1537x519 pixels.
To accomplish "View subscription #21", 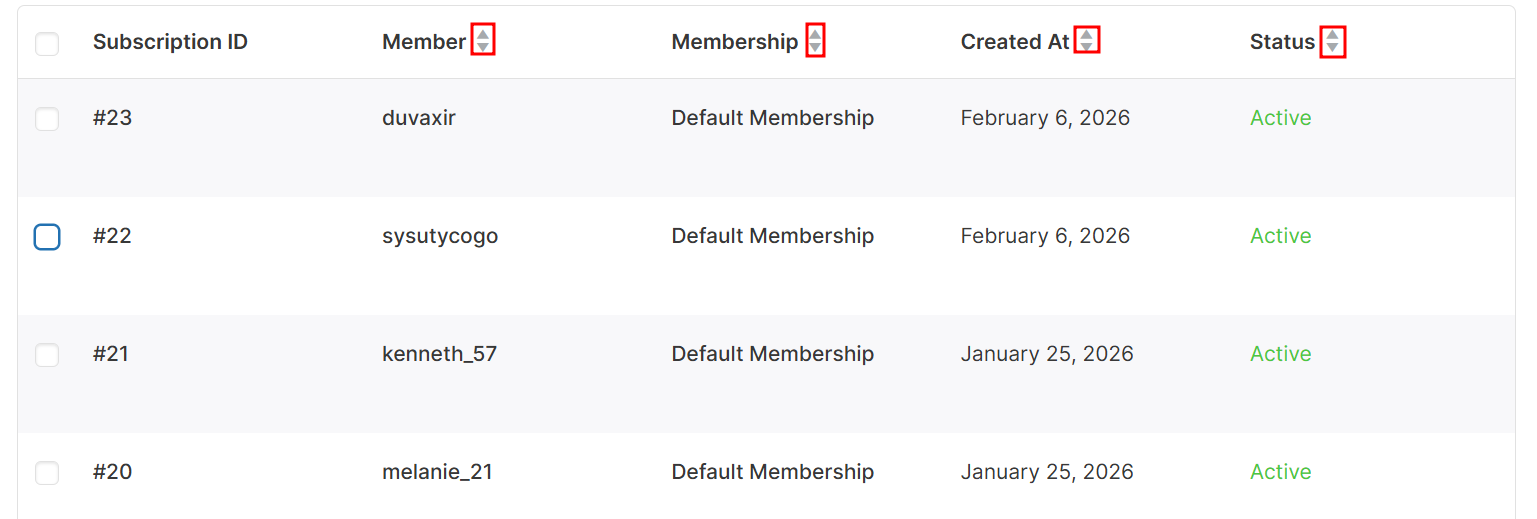I will pos(111,354).
